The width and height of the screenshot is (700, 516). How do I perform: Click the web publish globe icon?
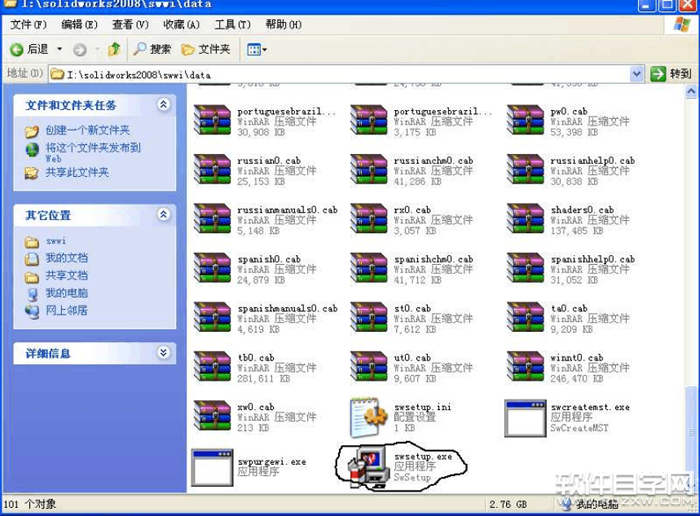[x=32, y=149]
